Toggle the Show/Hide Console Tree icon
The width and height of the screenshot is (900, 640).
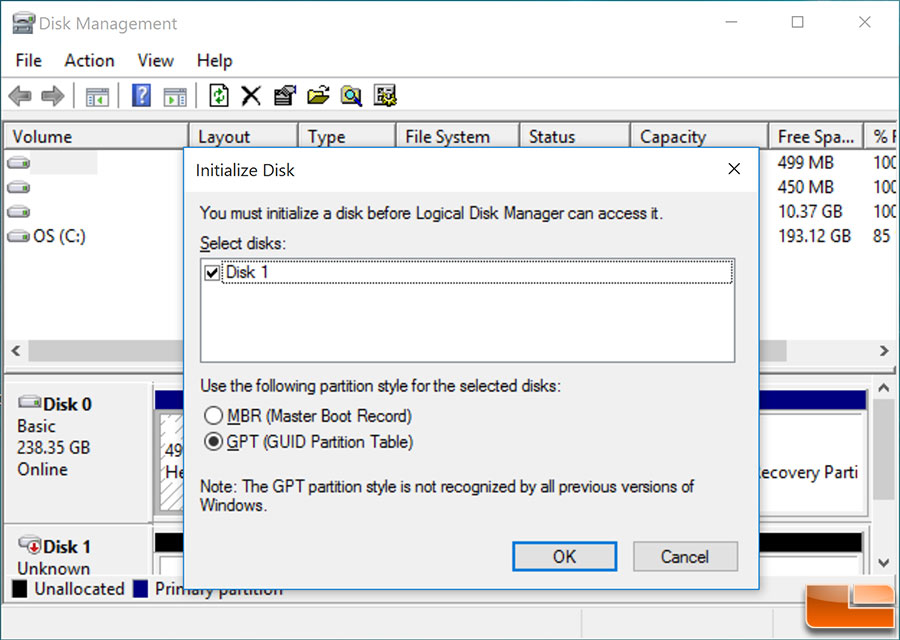(97, 96)
